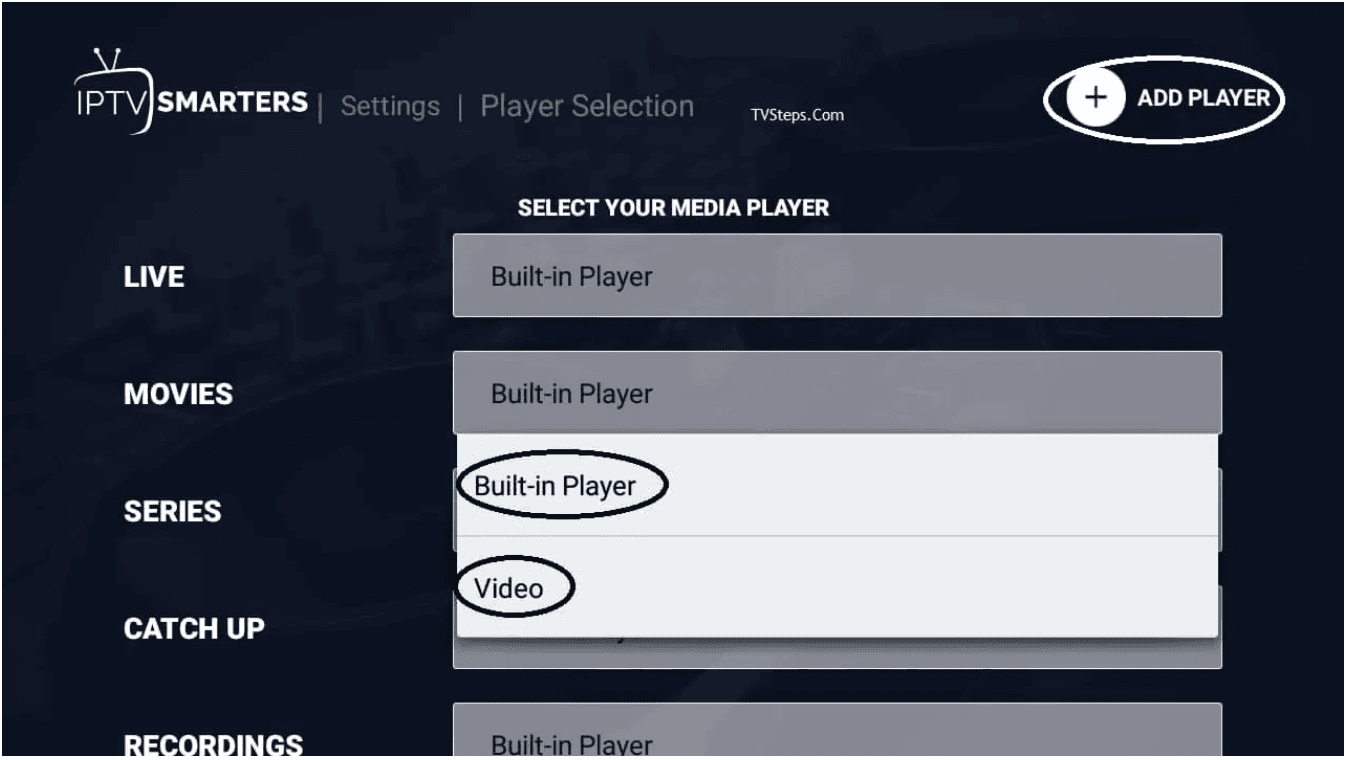The width and height of the screenshot is (1346, 760).
Task: Click the CATCH UP dropdown strip below the popup
Action: pyautogui.click(x=836, y=653)
